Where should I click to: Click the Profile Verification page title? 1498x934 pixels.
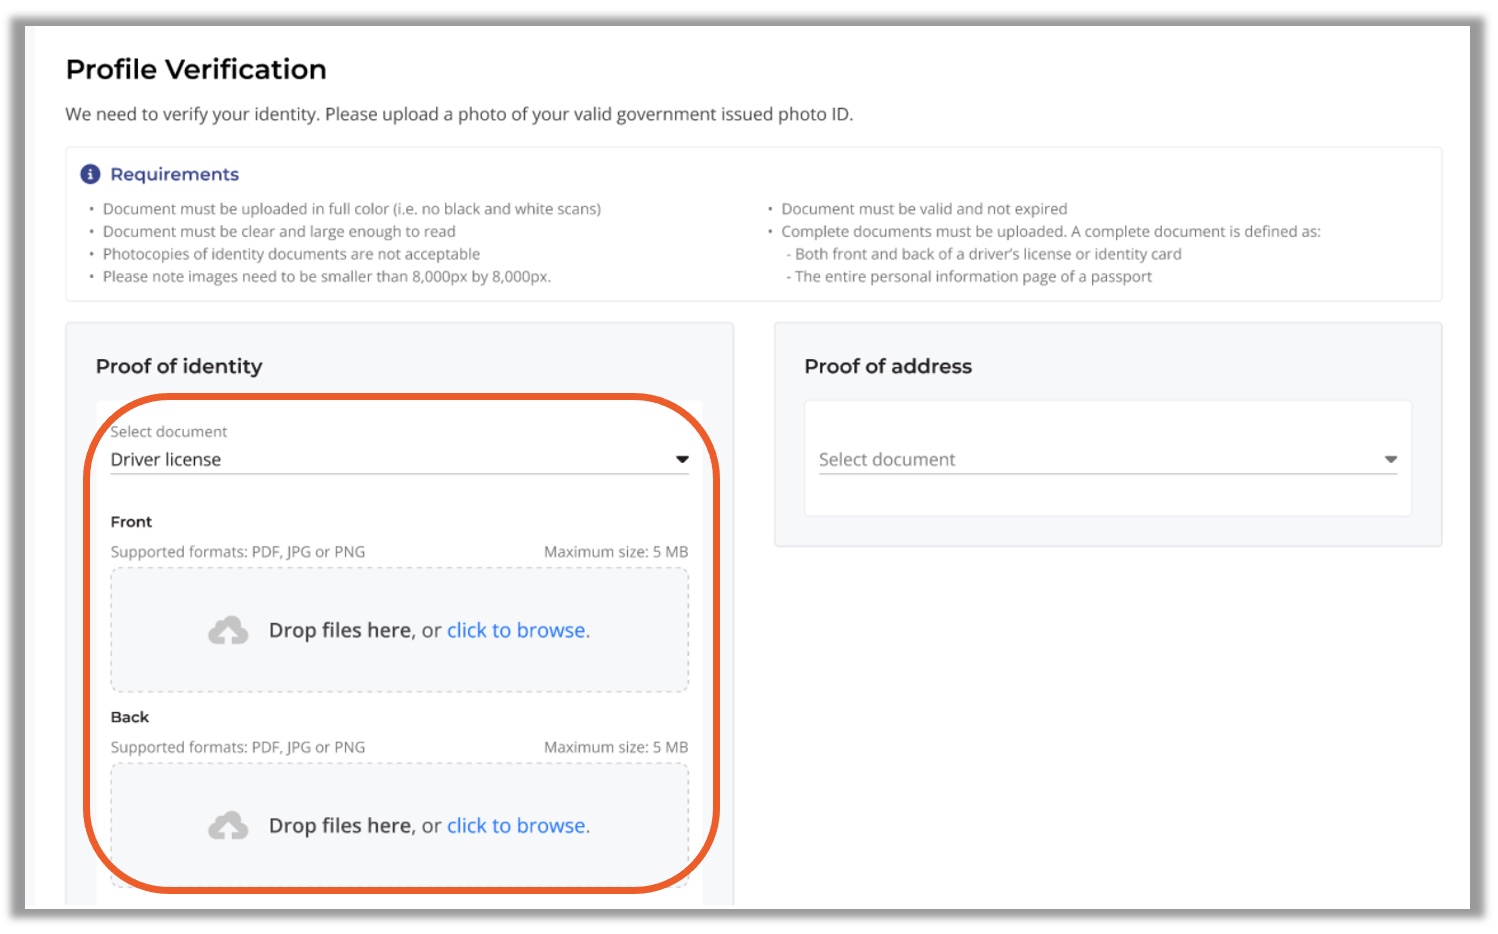point(196,69)
